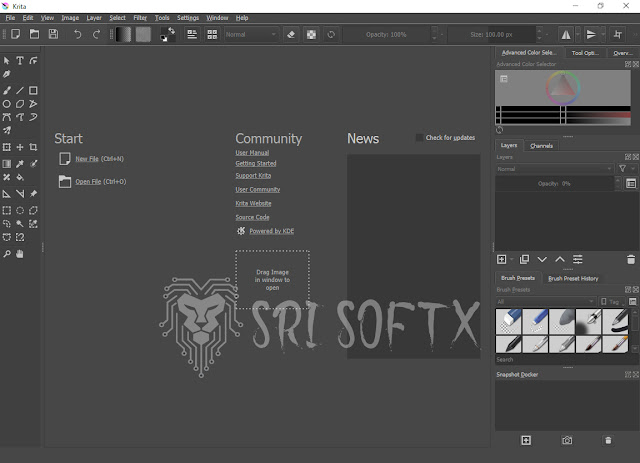Open the Settings menu
640x463 pixels.
188,18
